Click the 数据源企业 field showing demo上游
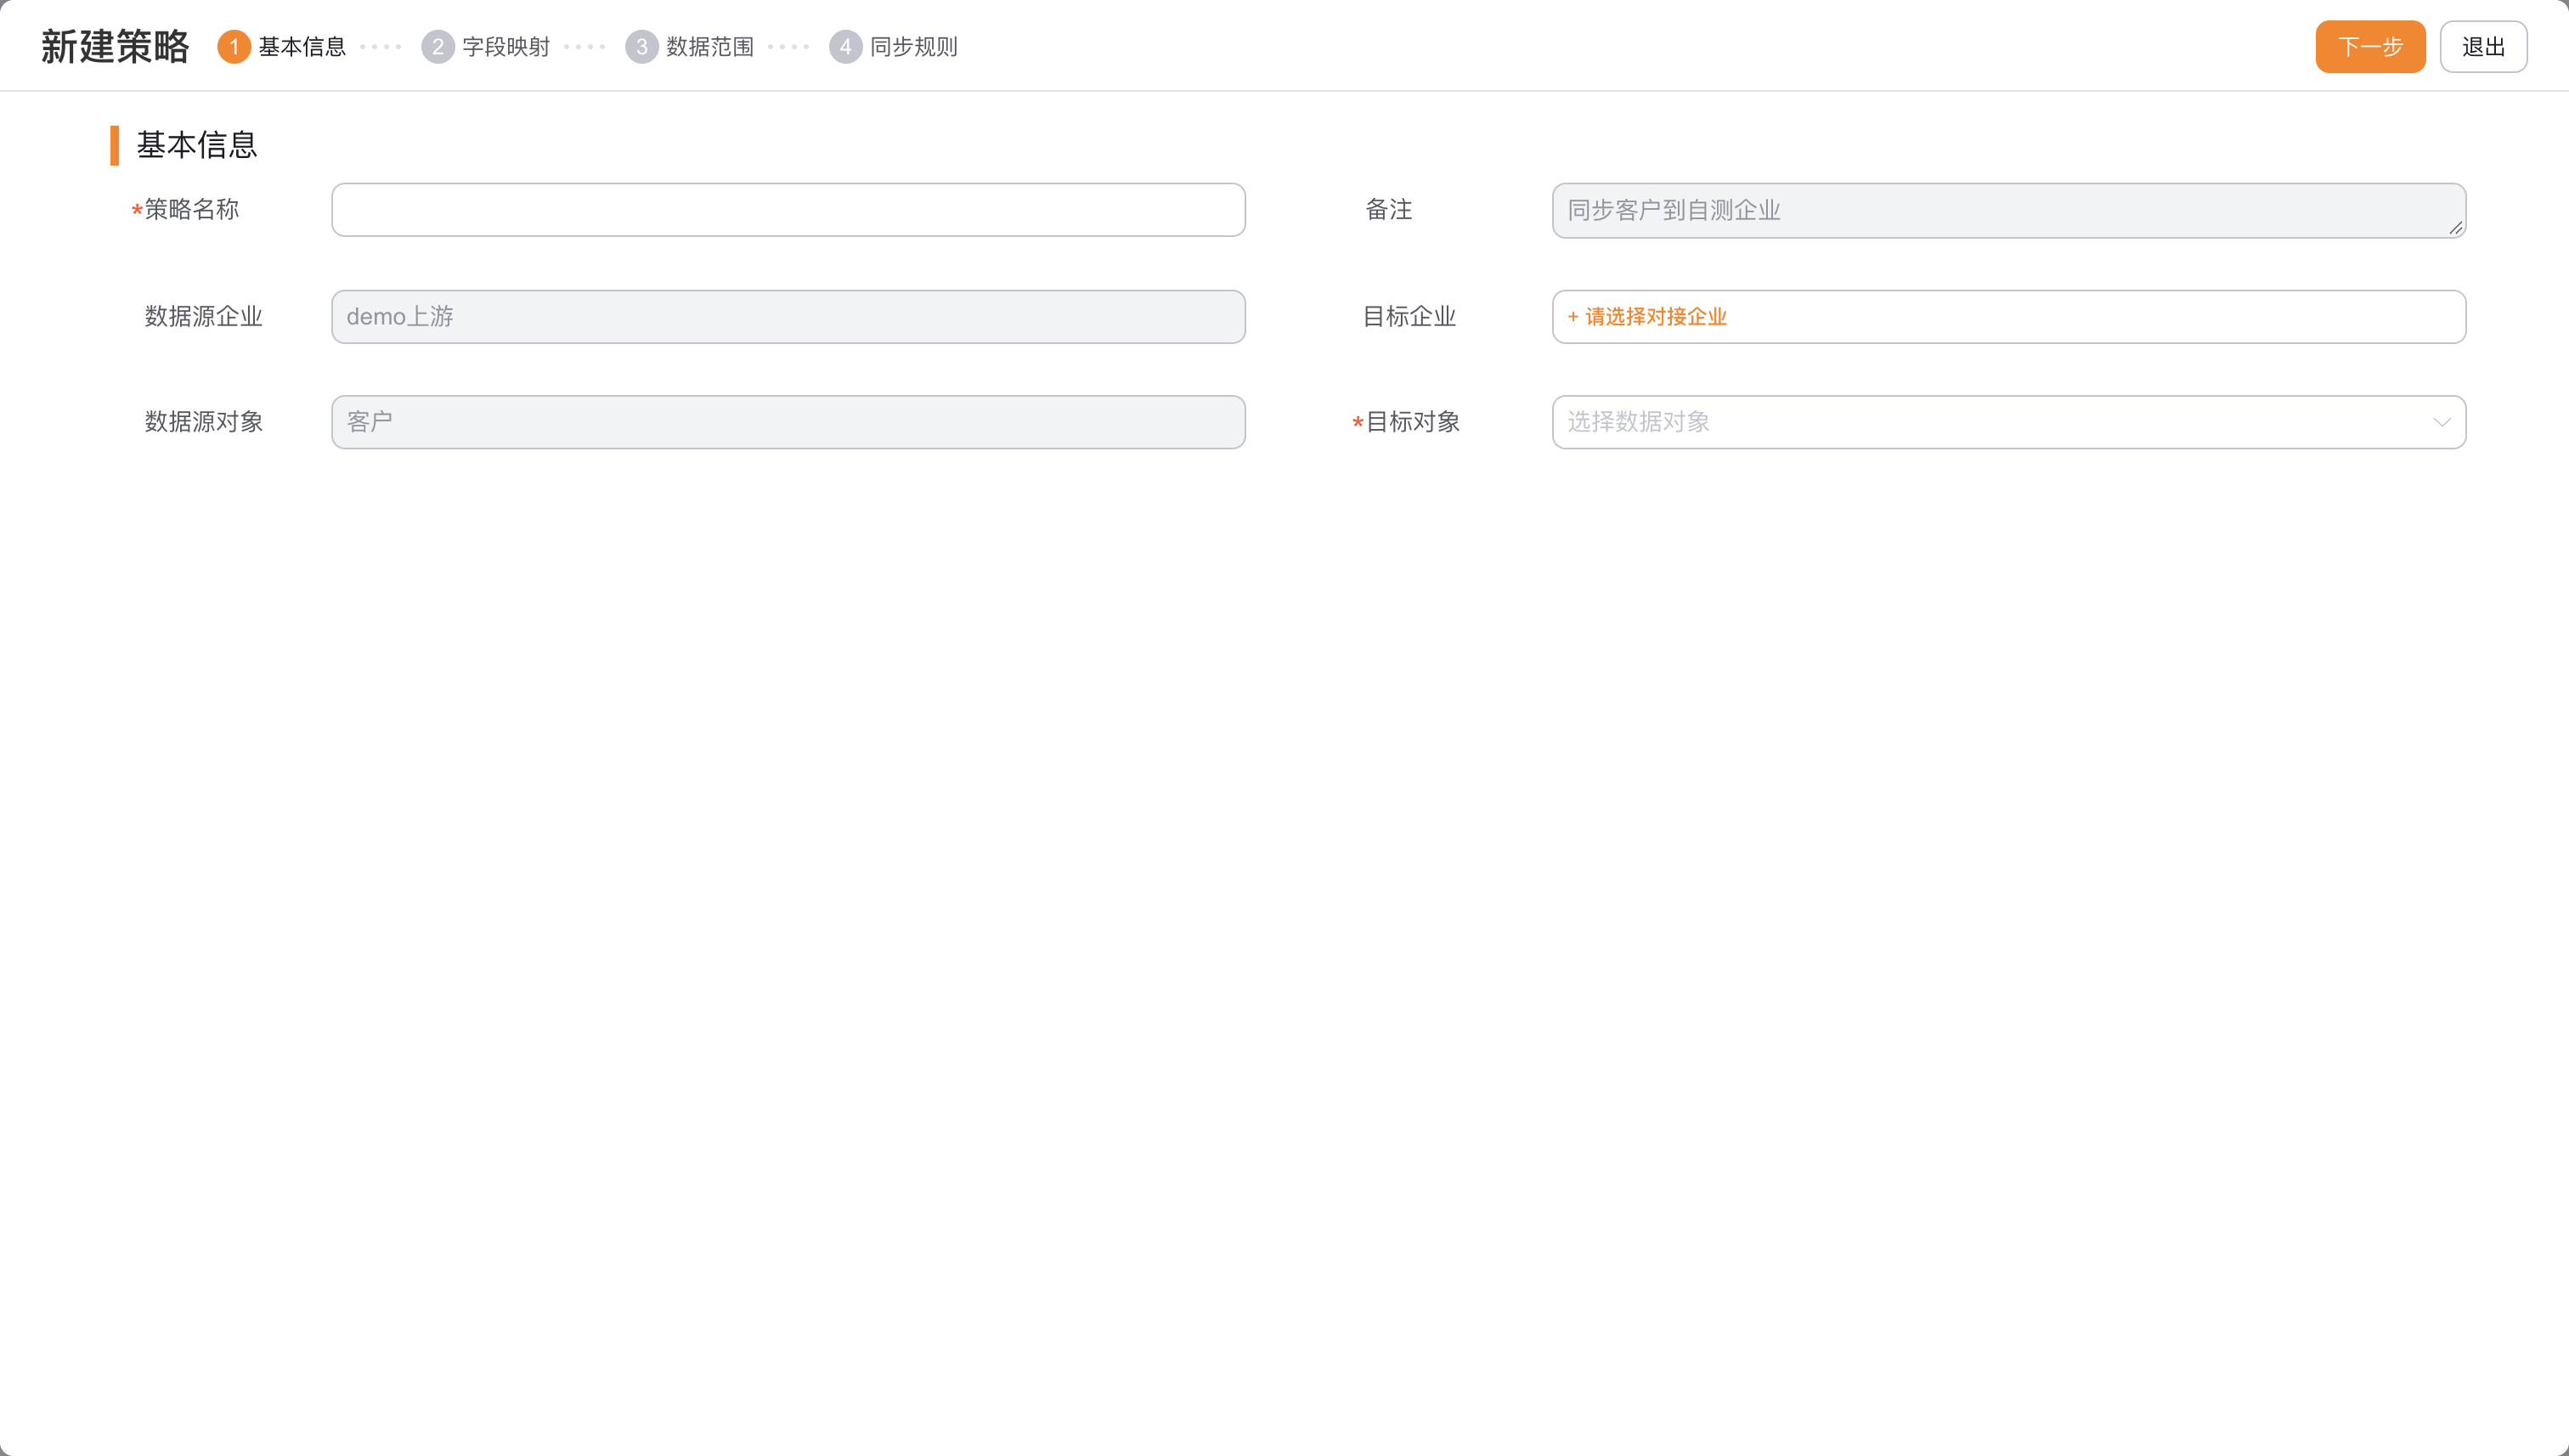Screen dimensions: 2569x1456 788,317
